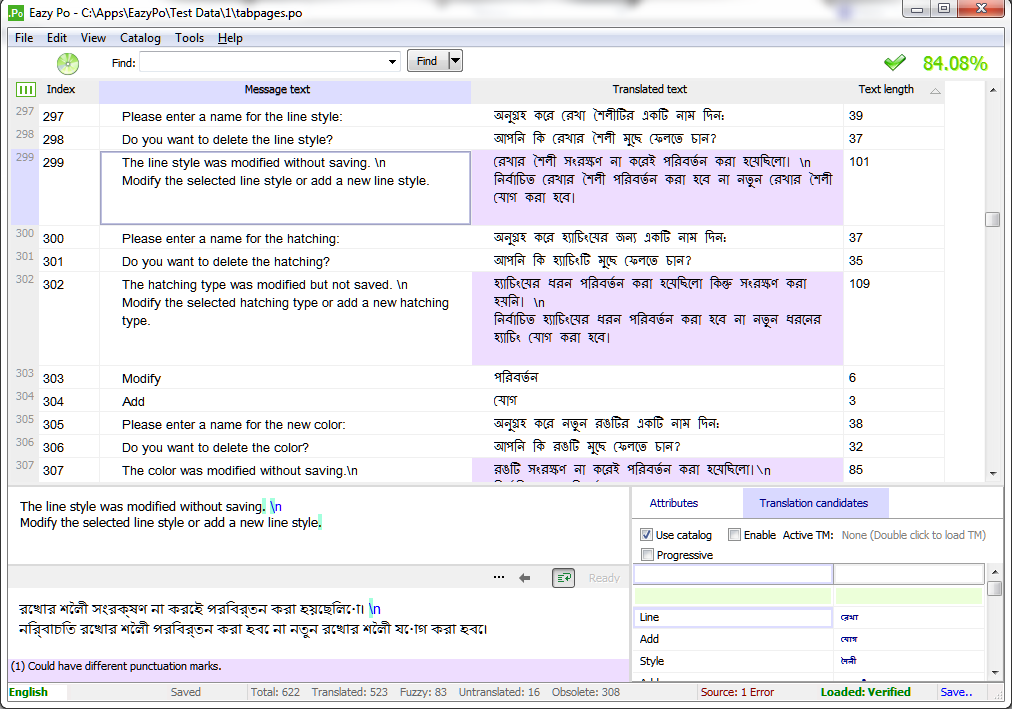The height and width of the screenshot is (709, 1012).
Task: Click 'Loaded: Verified' in the status bar
Action: pos(865,692)
